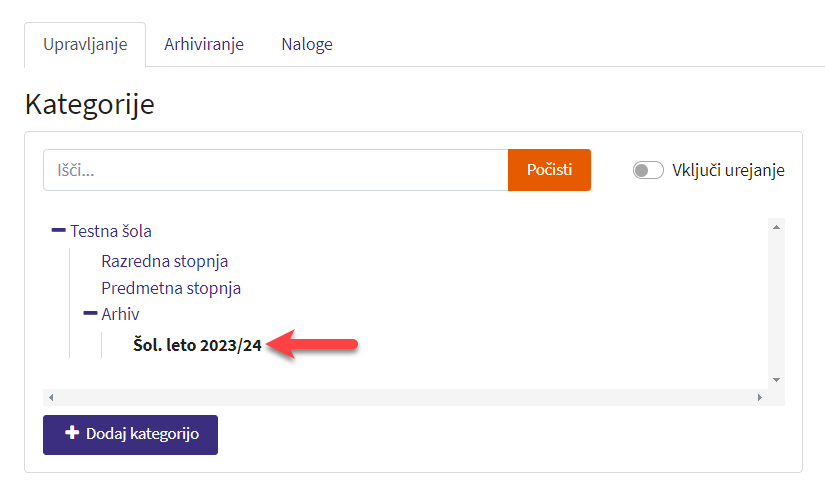The width and height of the screenshot is (825, 491).
Task: Select the Arhiv category label
Action: 120,314
